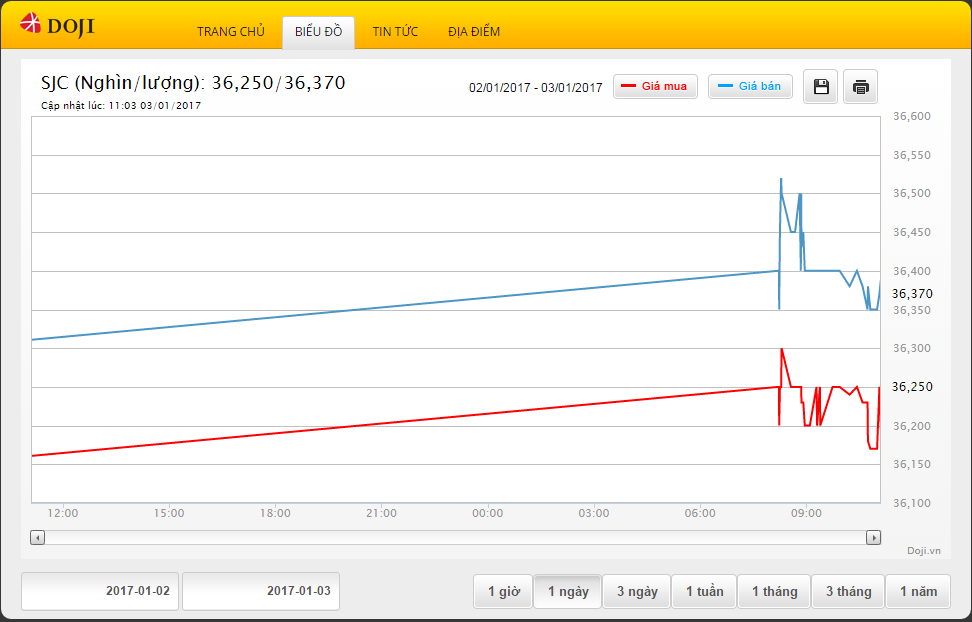Switch the chart to 1 tuần
This screenshot has width=972, height=622.
tap(704, 592)
